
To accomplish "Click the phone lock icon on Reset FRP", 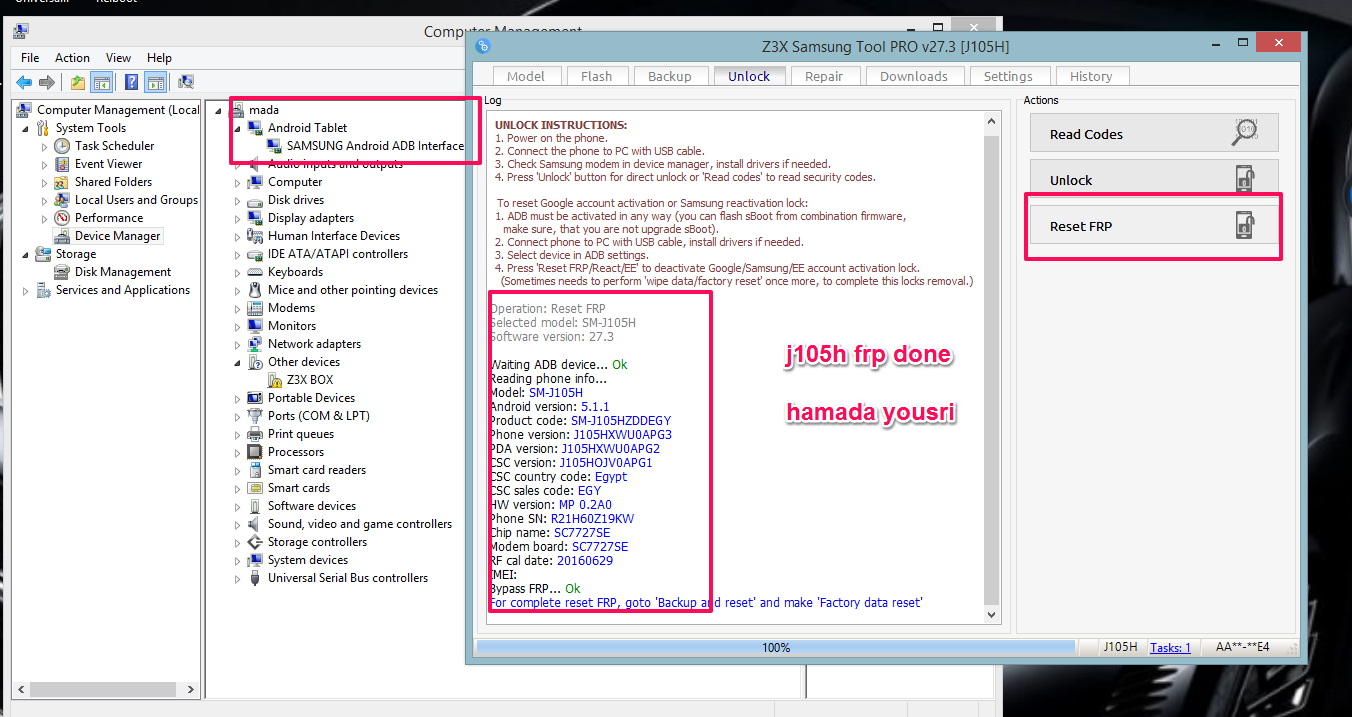I will pos(1245,225).
